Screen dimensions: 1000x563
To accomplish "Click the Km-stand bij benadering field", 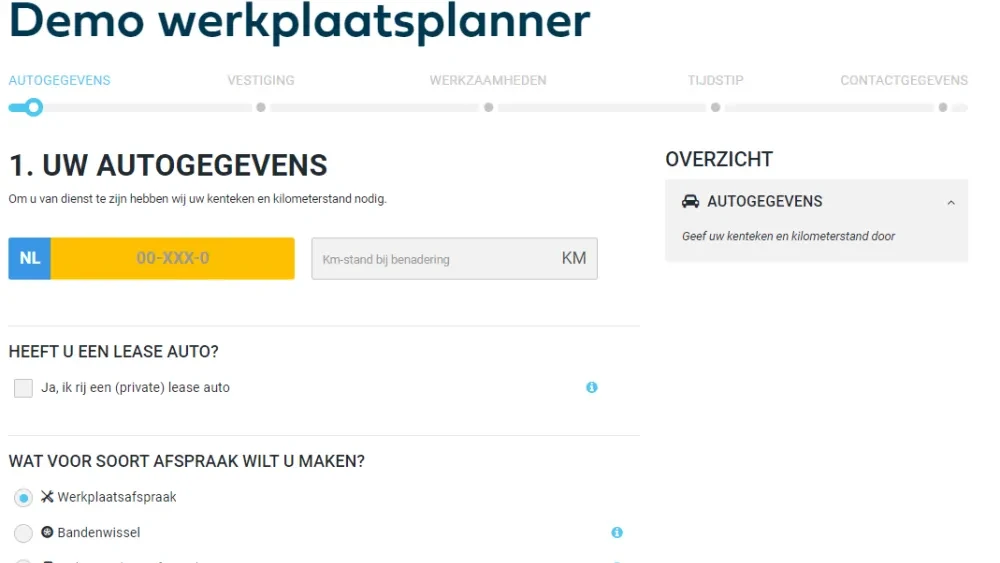I will pos(435,259).
